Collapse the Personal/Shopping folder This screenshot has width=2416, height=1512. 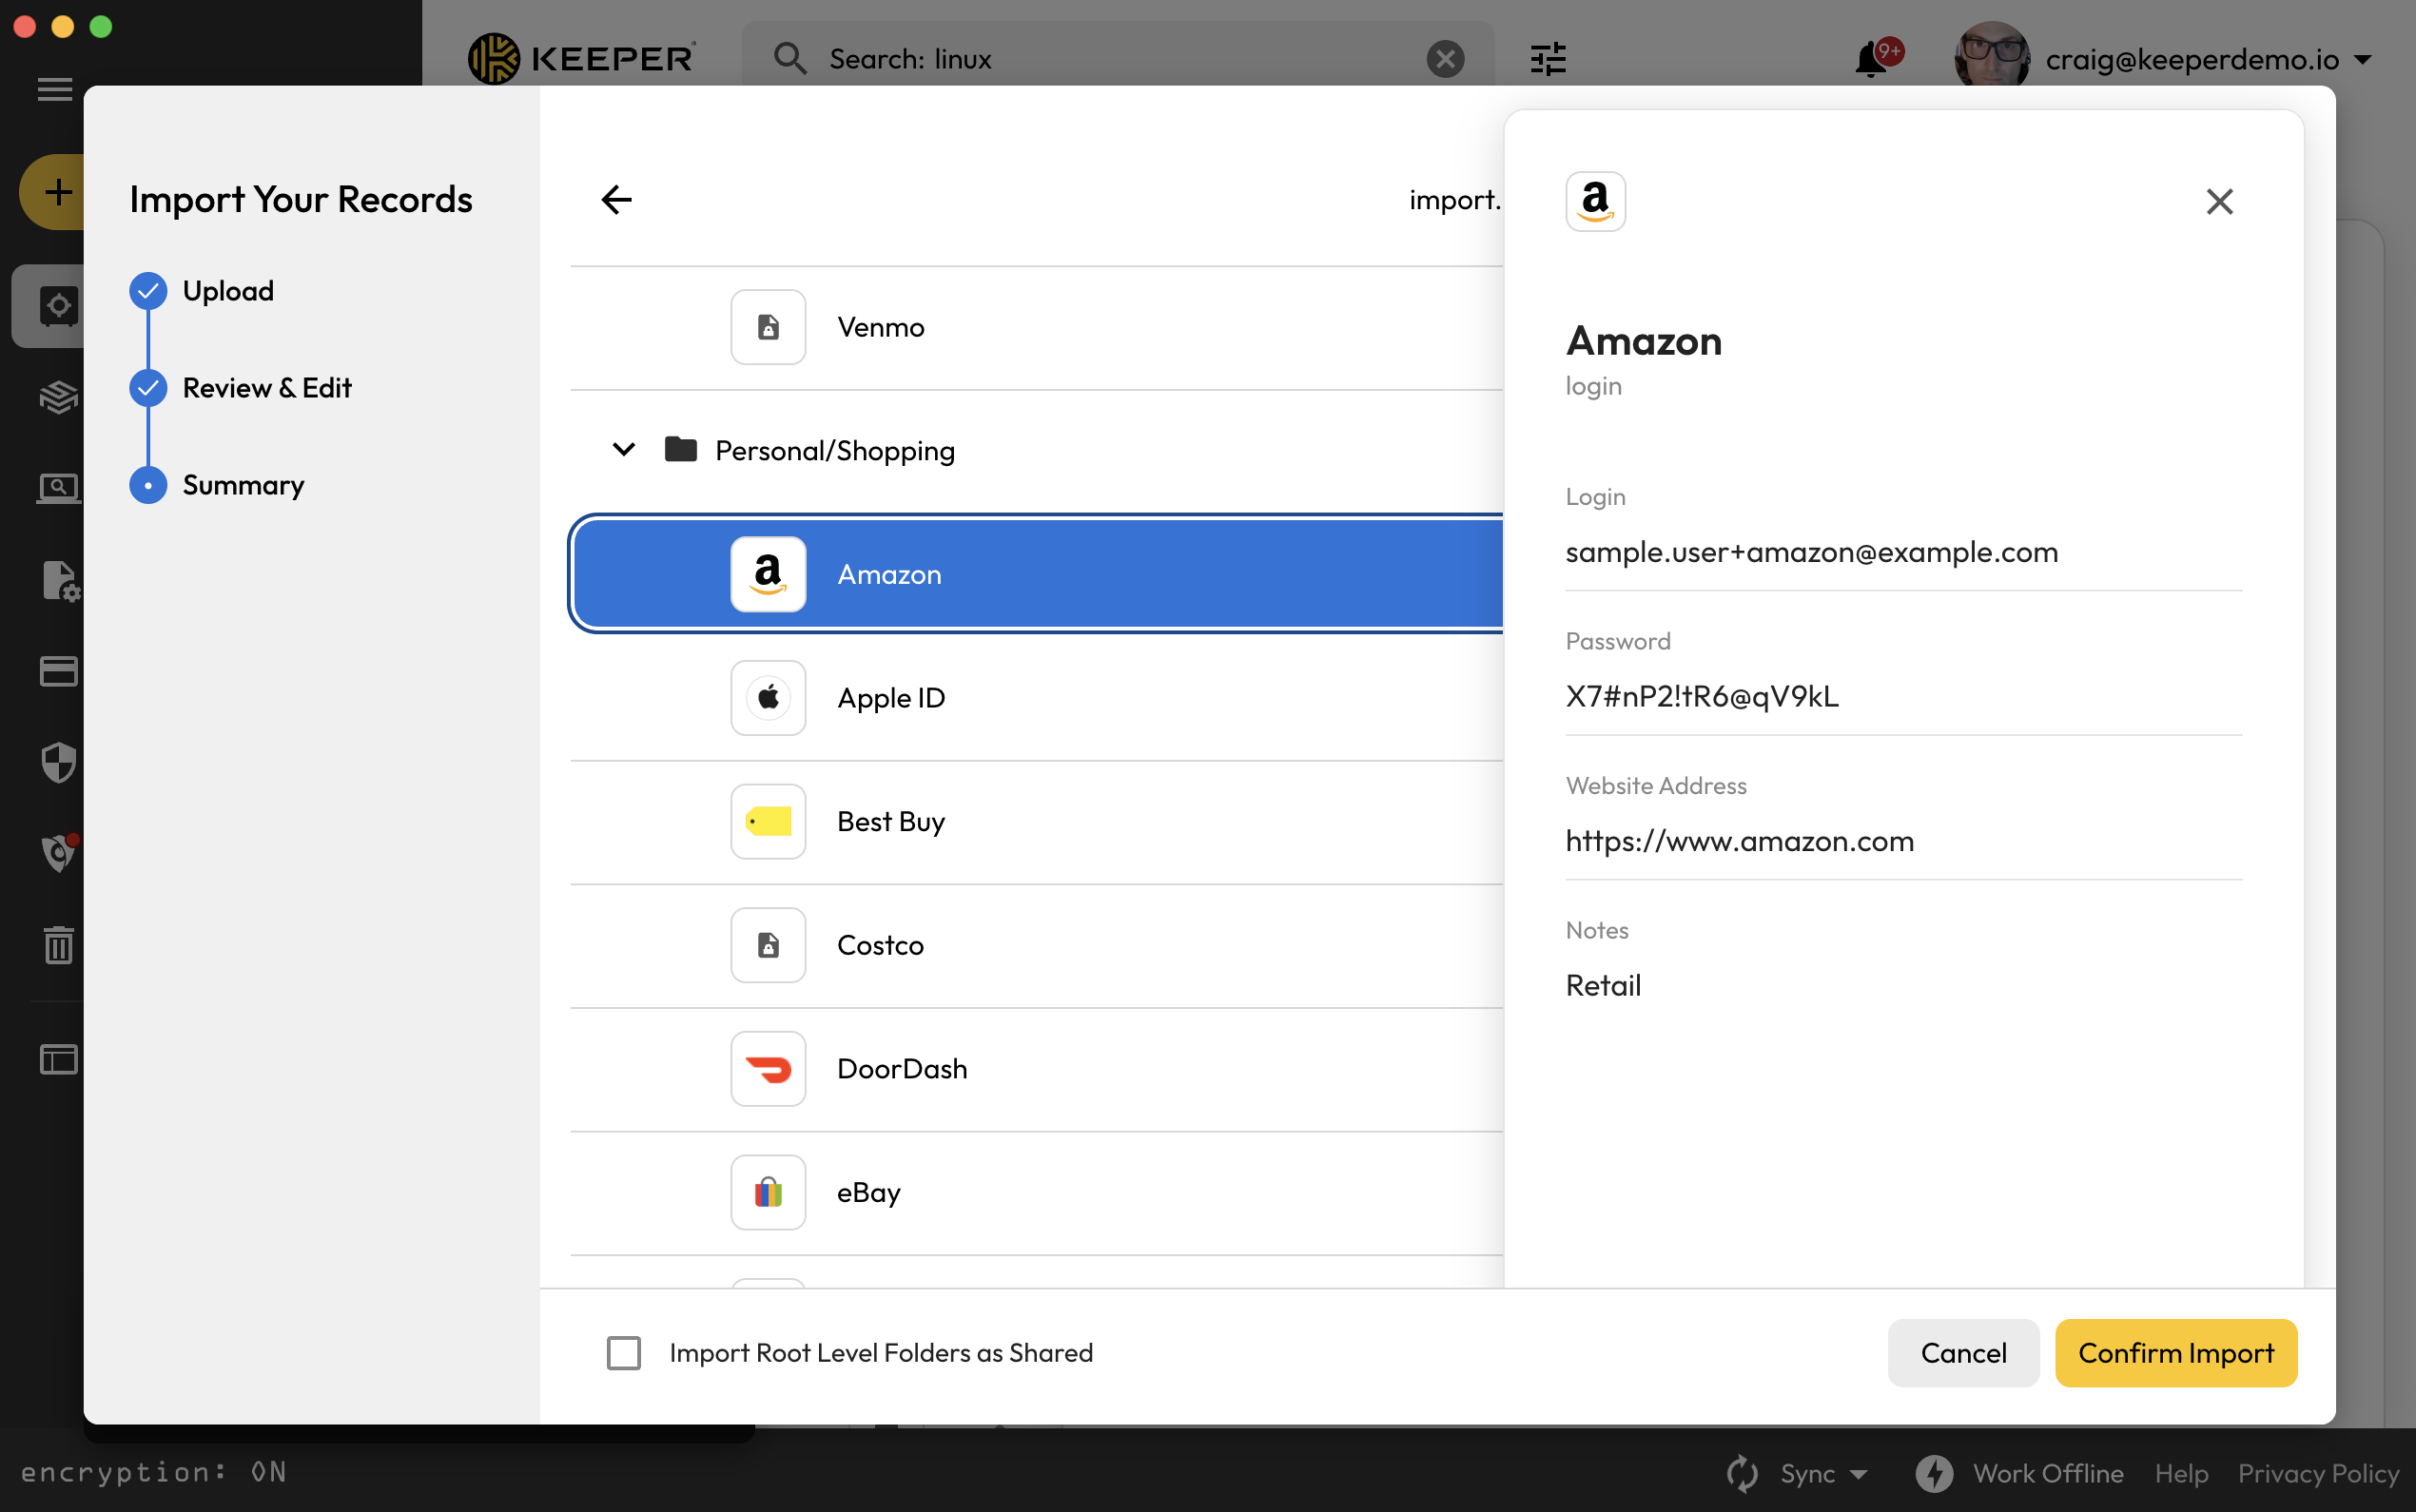[x=623, y=450]
